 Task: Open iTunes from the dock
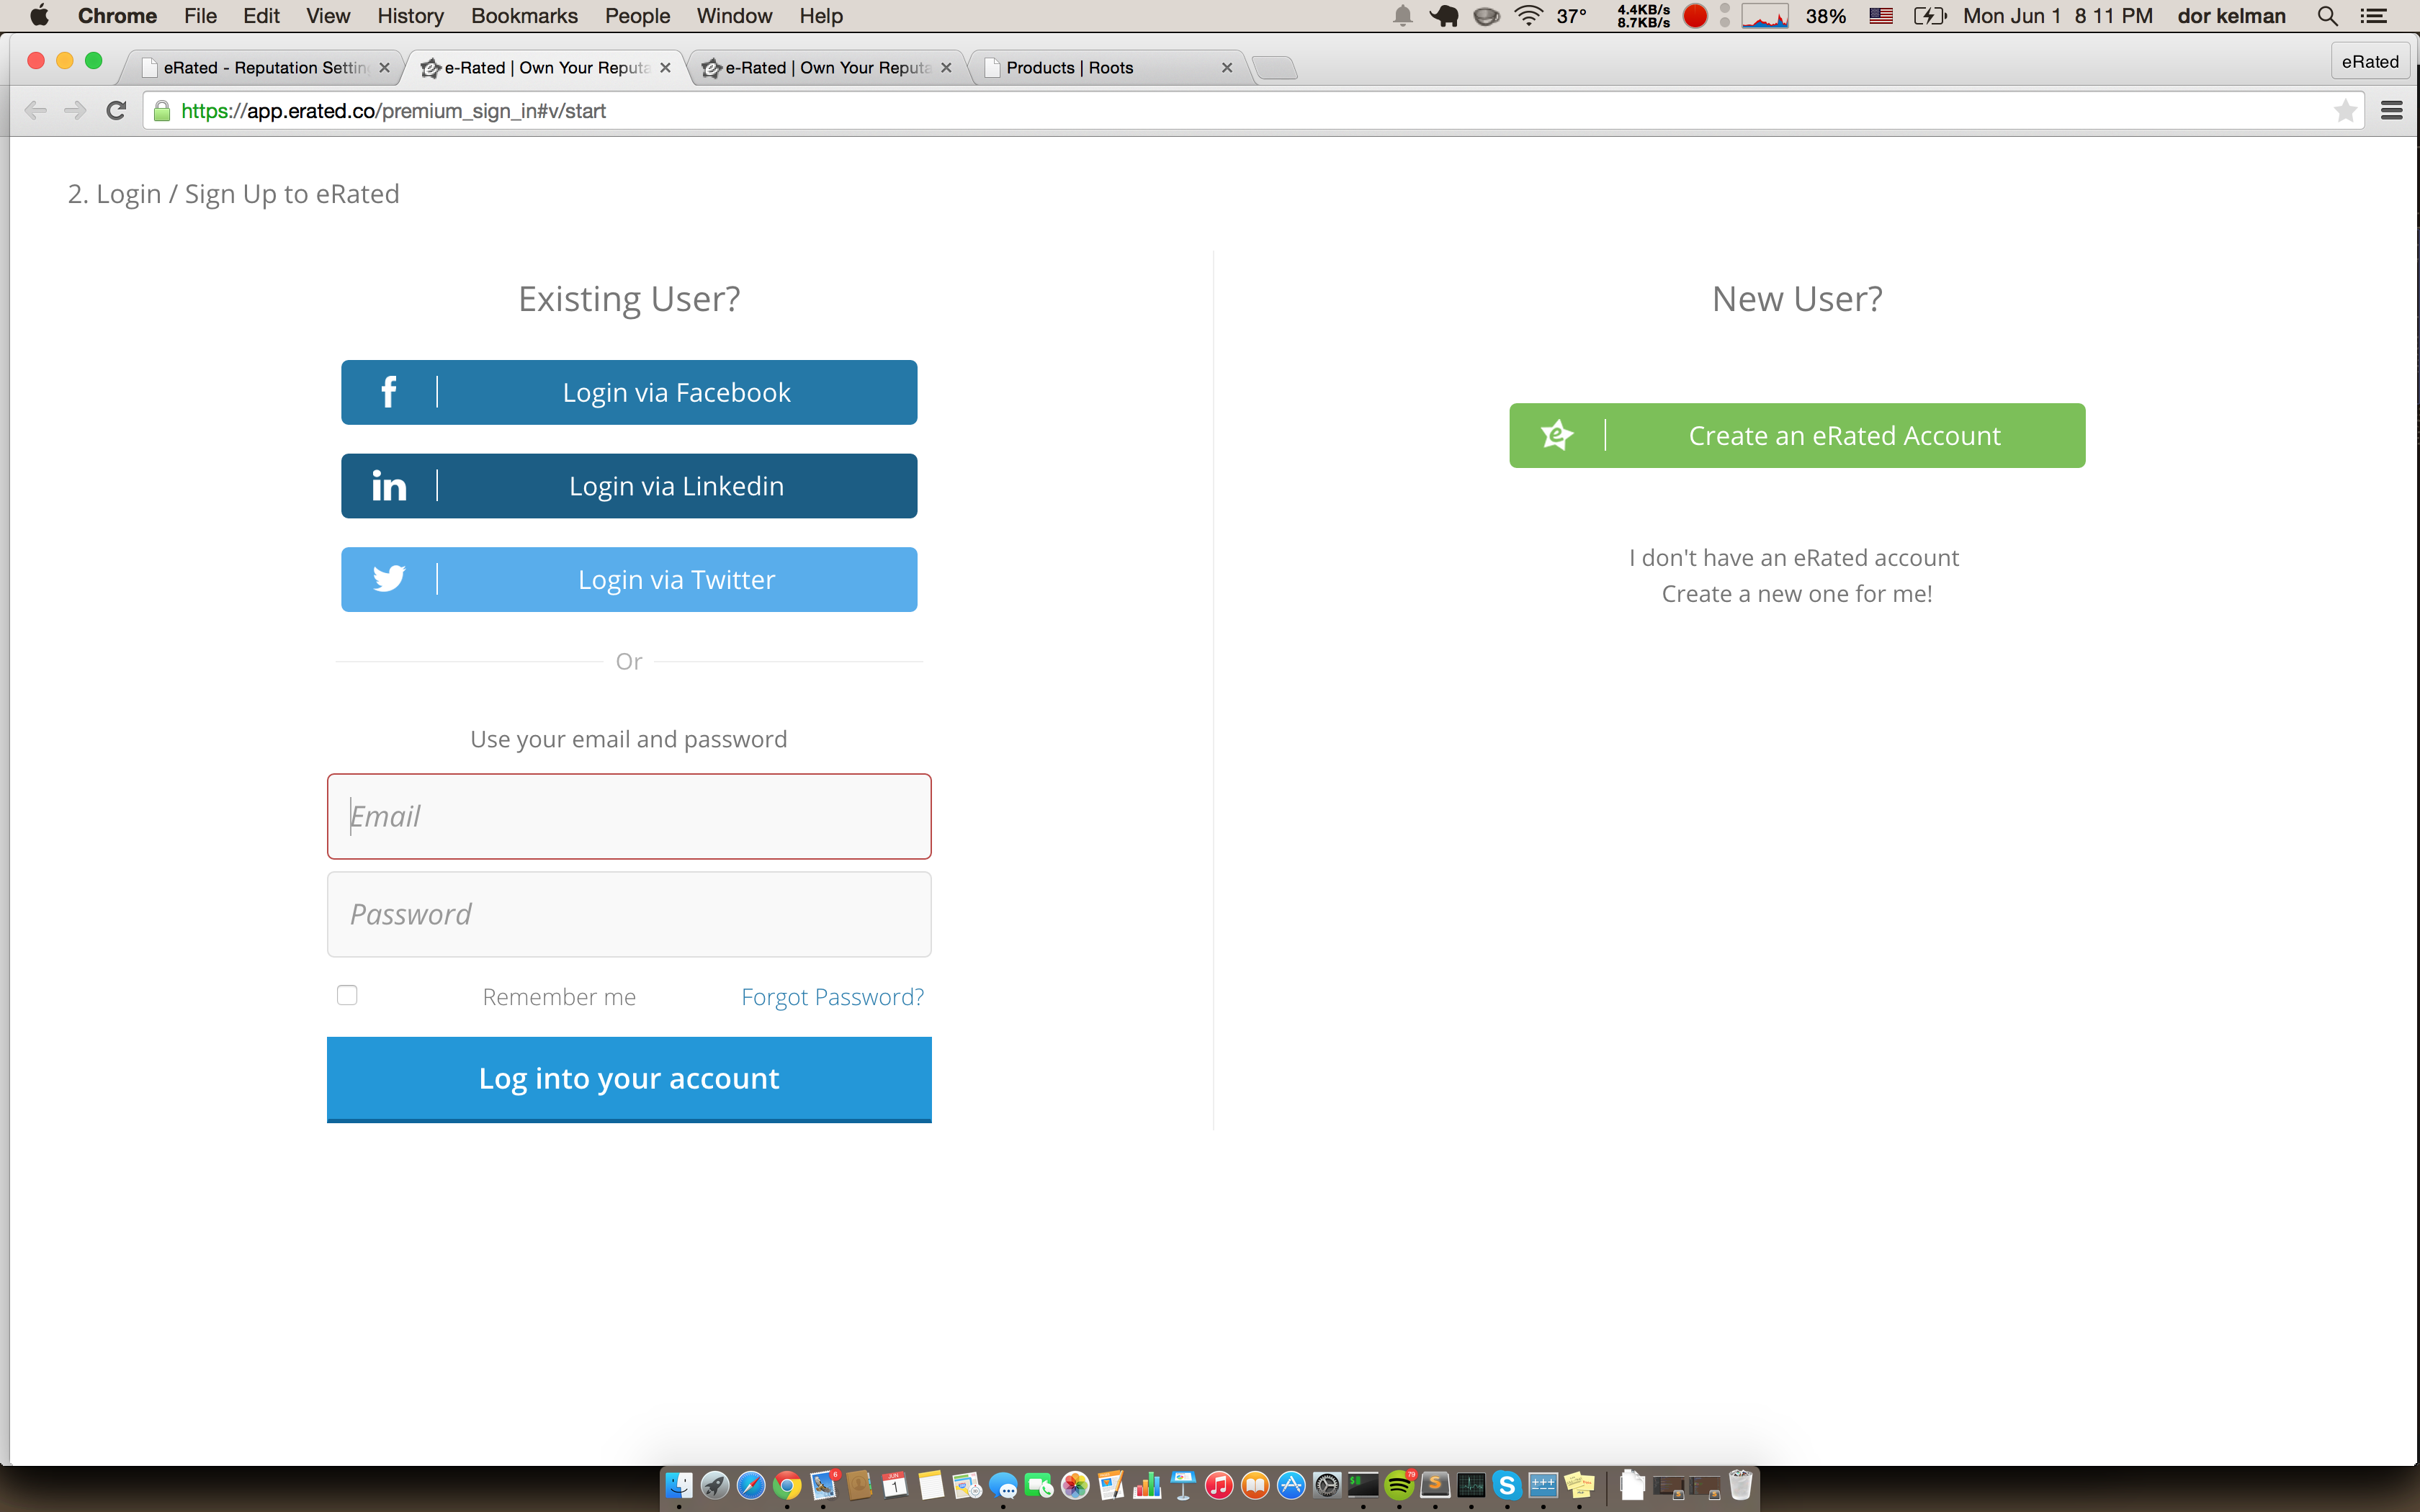pos(1219,1486)
